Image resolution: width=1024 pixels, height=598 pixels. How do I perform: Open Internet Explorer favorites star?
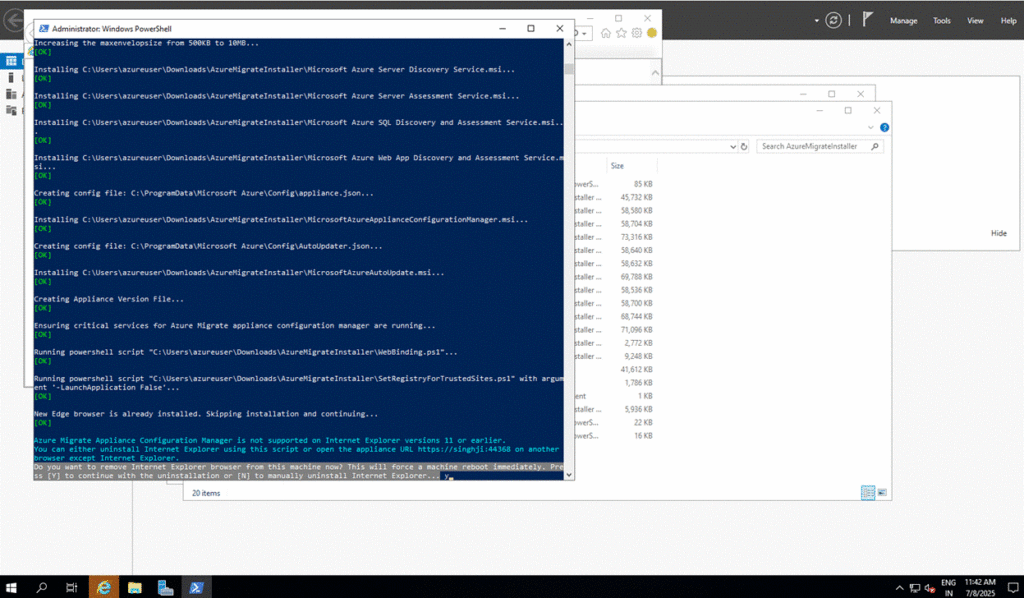tap(621, 33)
